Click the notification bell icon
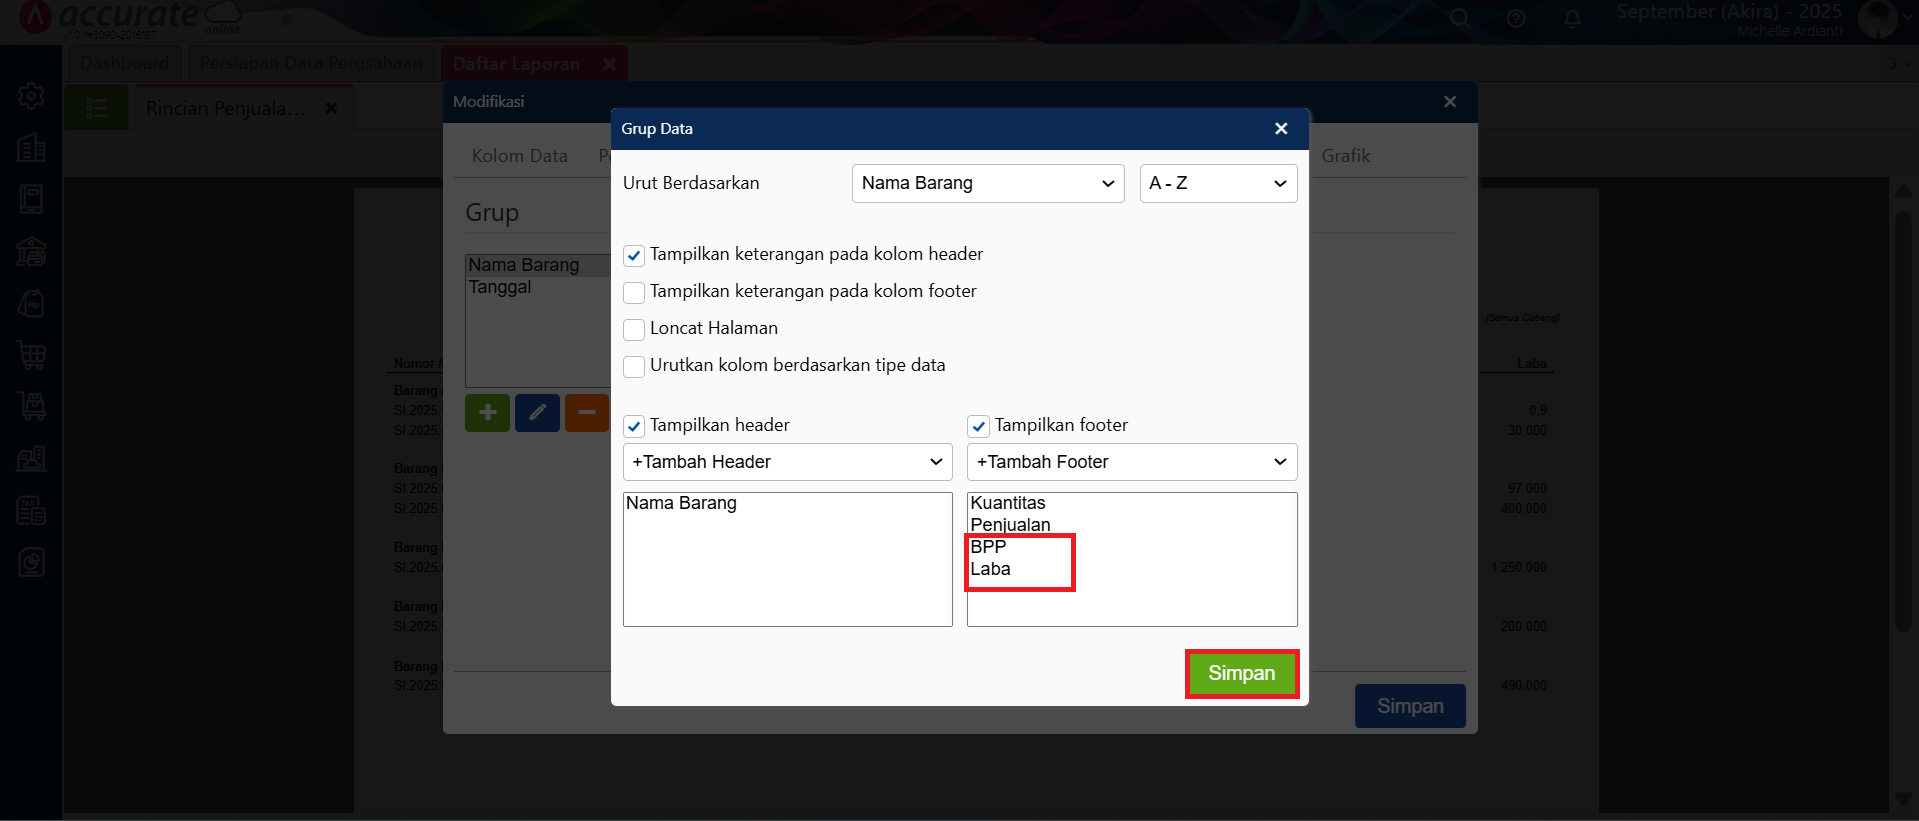The width and height of the screenshot is (1919, 821). pyautogui.click(x=1572, y=19)
